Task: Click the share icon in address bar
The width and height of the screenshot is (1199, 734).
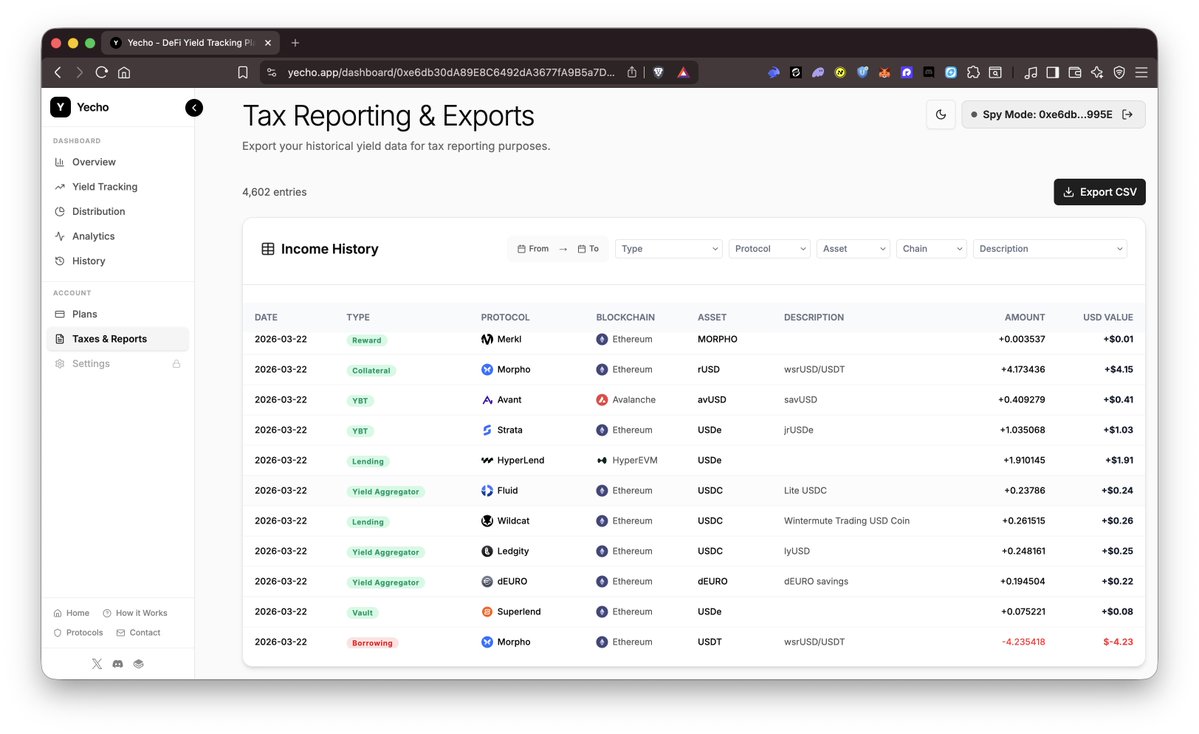Action: [x=632, y=73]
